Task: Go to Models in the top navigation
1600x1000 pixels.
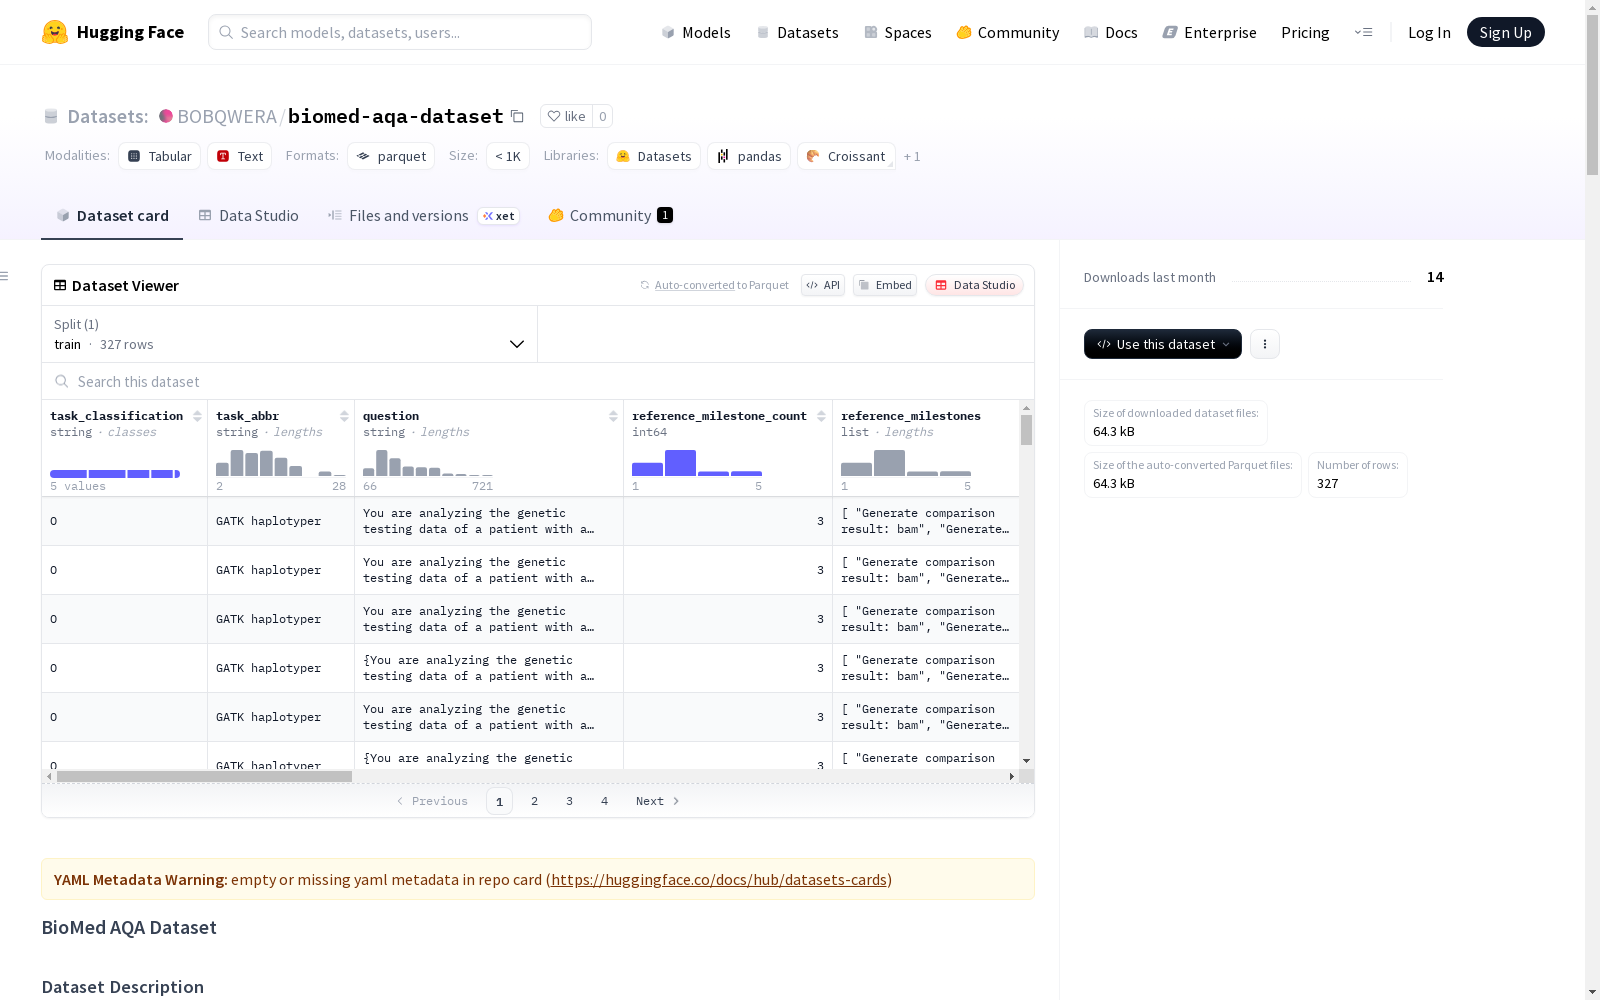Action: coord(696,32)
